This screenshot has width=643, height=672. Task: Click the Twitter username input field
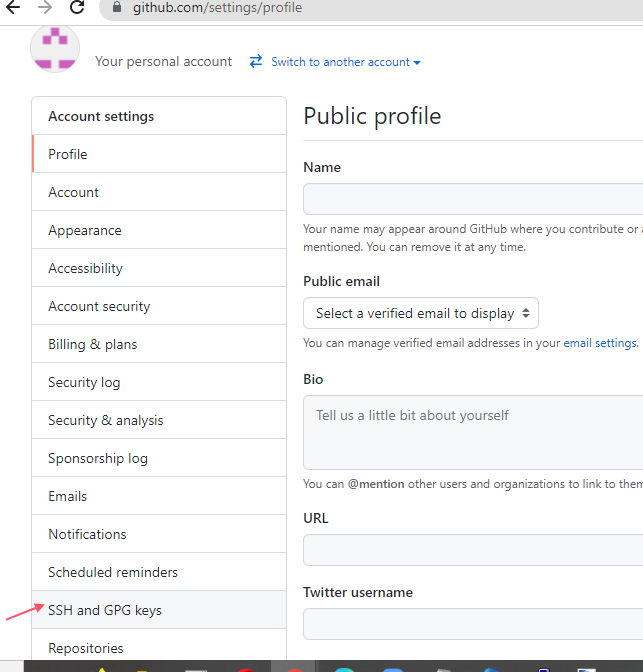pos(473,624)
